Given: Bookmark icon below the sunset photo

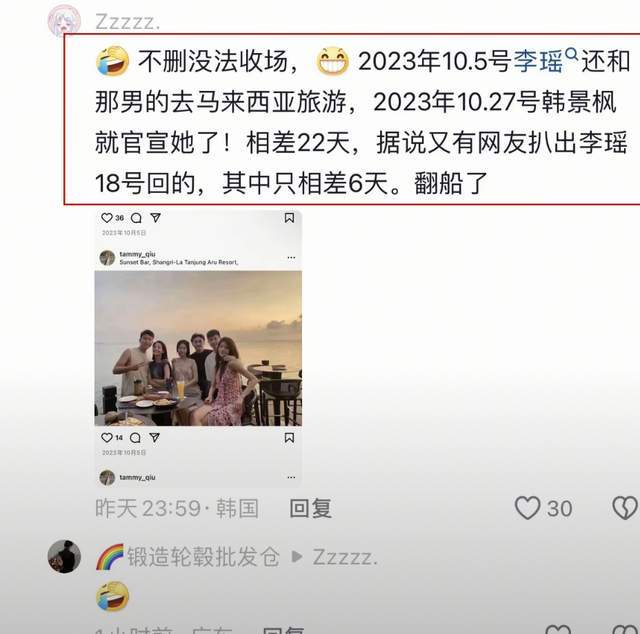Looking at the screenshot, I should click(x=289, y=438).
